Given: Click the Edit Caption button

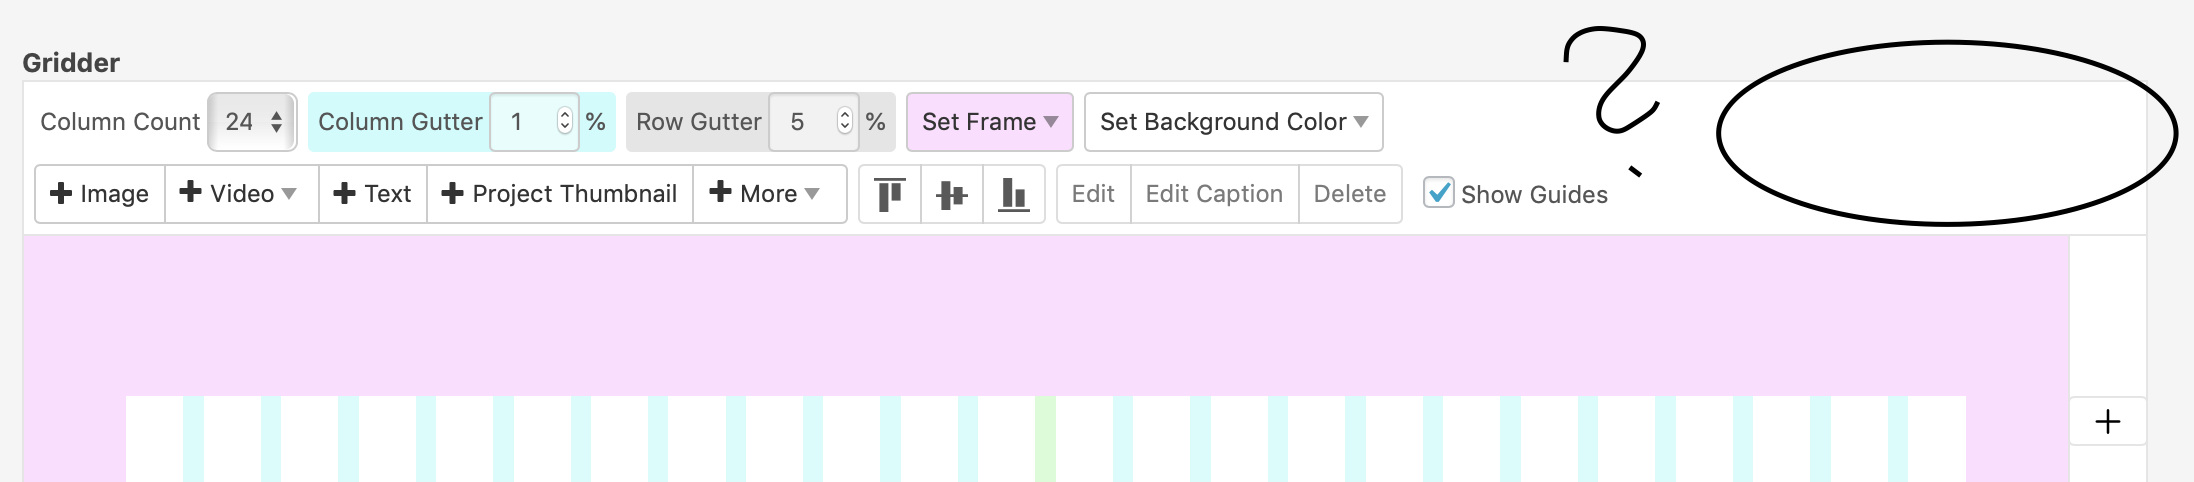Looking at the screenshot, I should click(x=1214, y=194).
